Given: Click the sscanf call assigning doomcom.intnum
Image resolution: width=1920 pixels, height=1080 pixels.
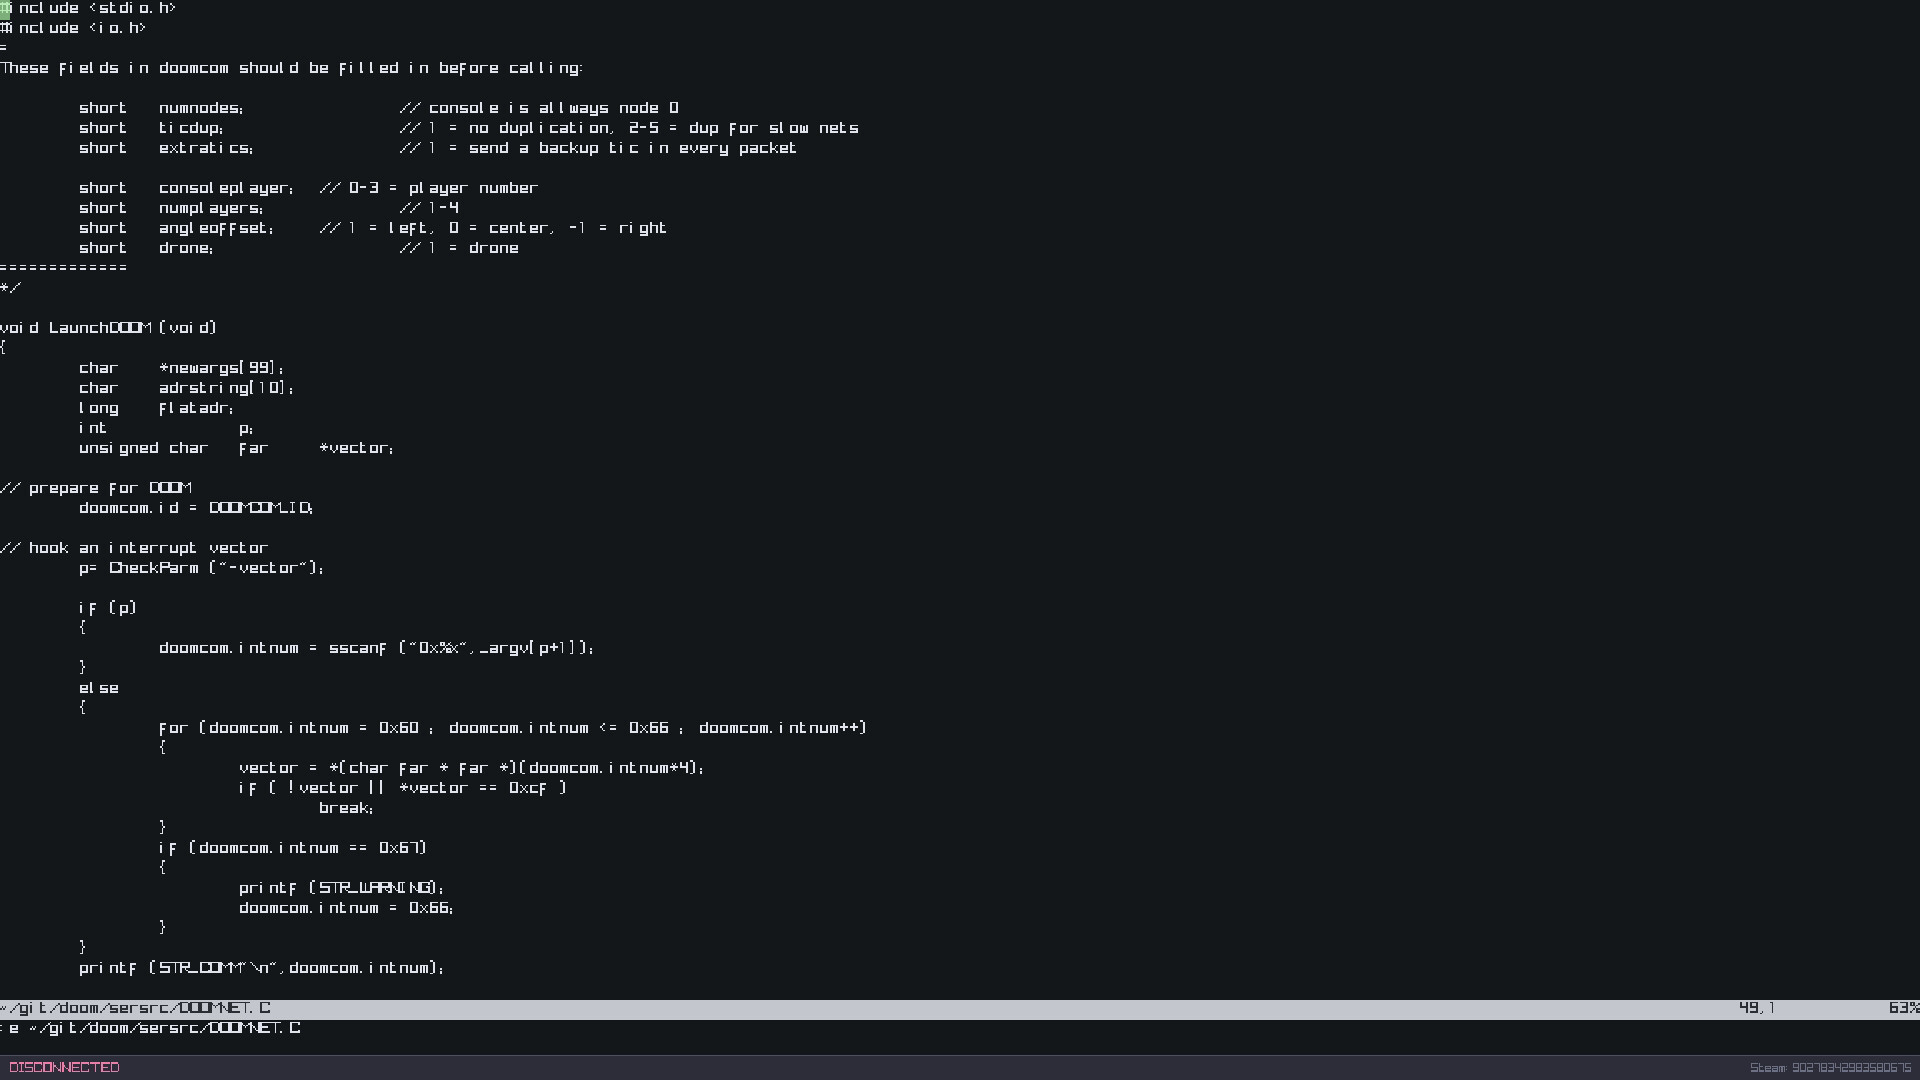Looking at the screenshot, I should coord(358,648).
